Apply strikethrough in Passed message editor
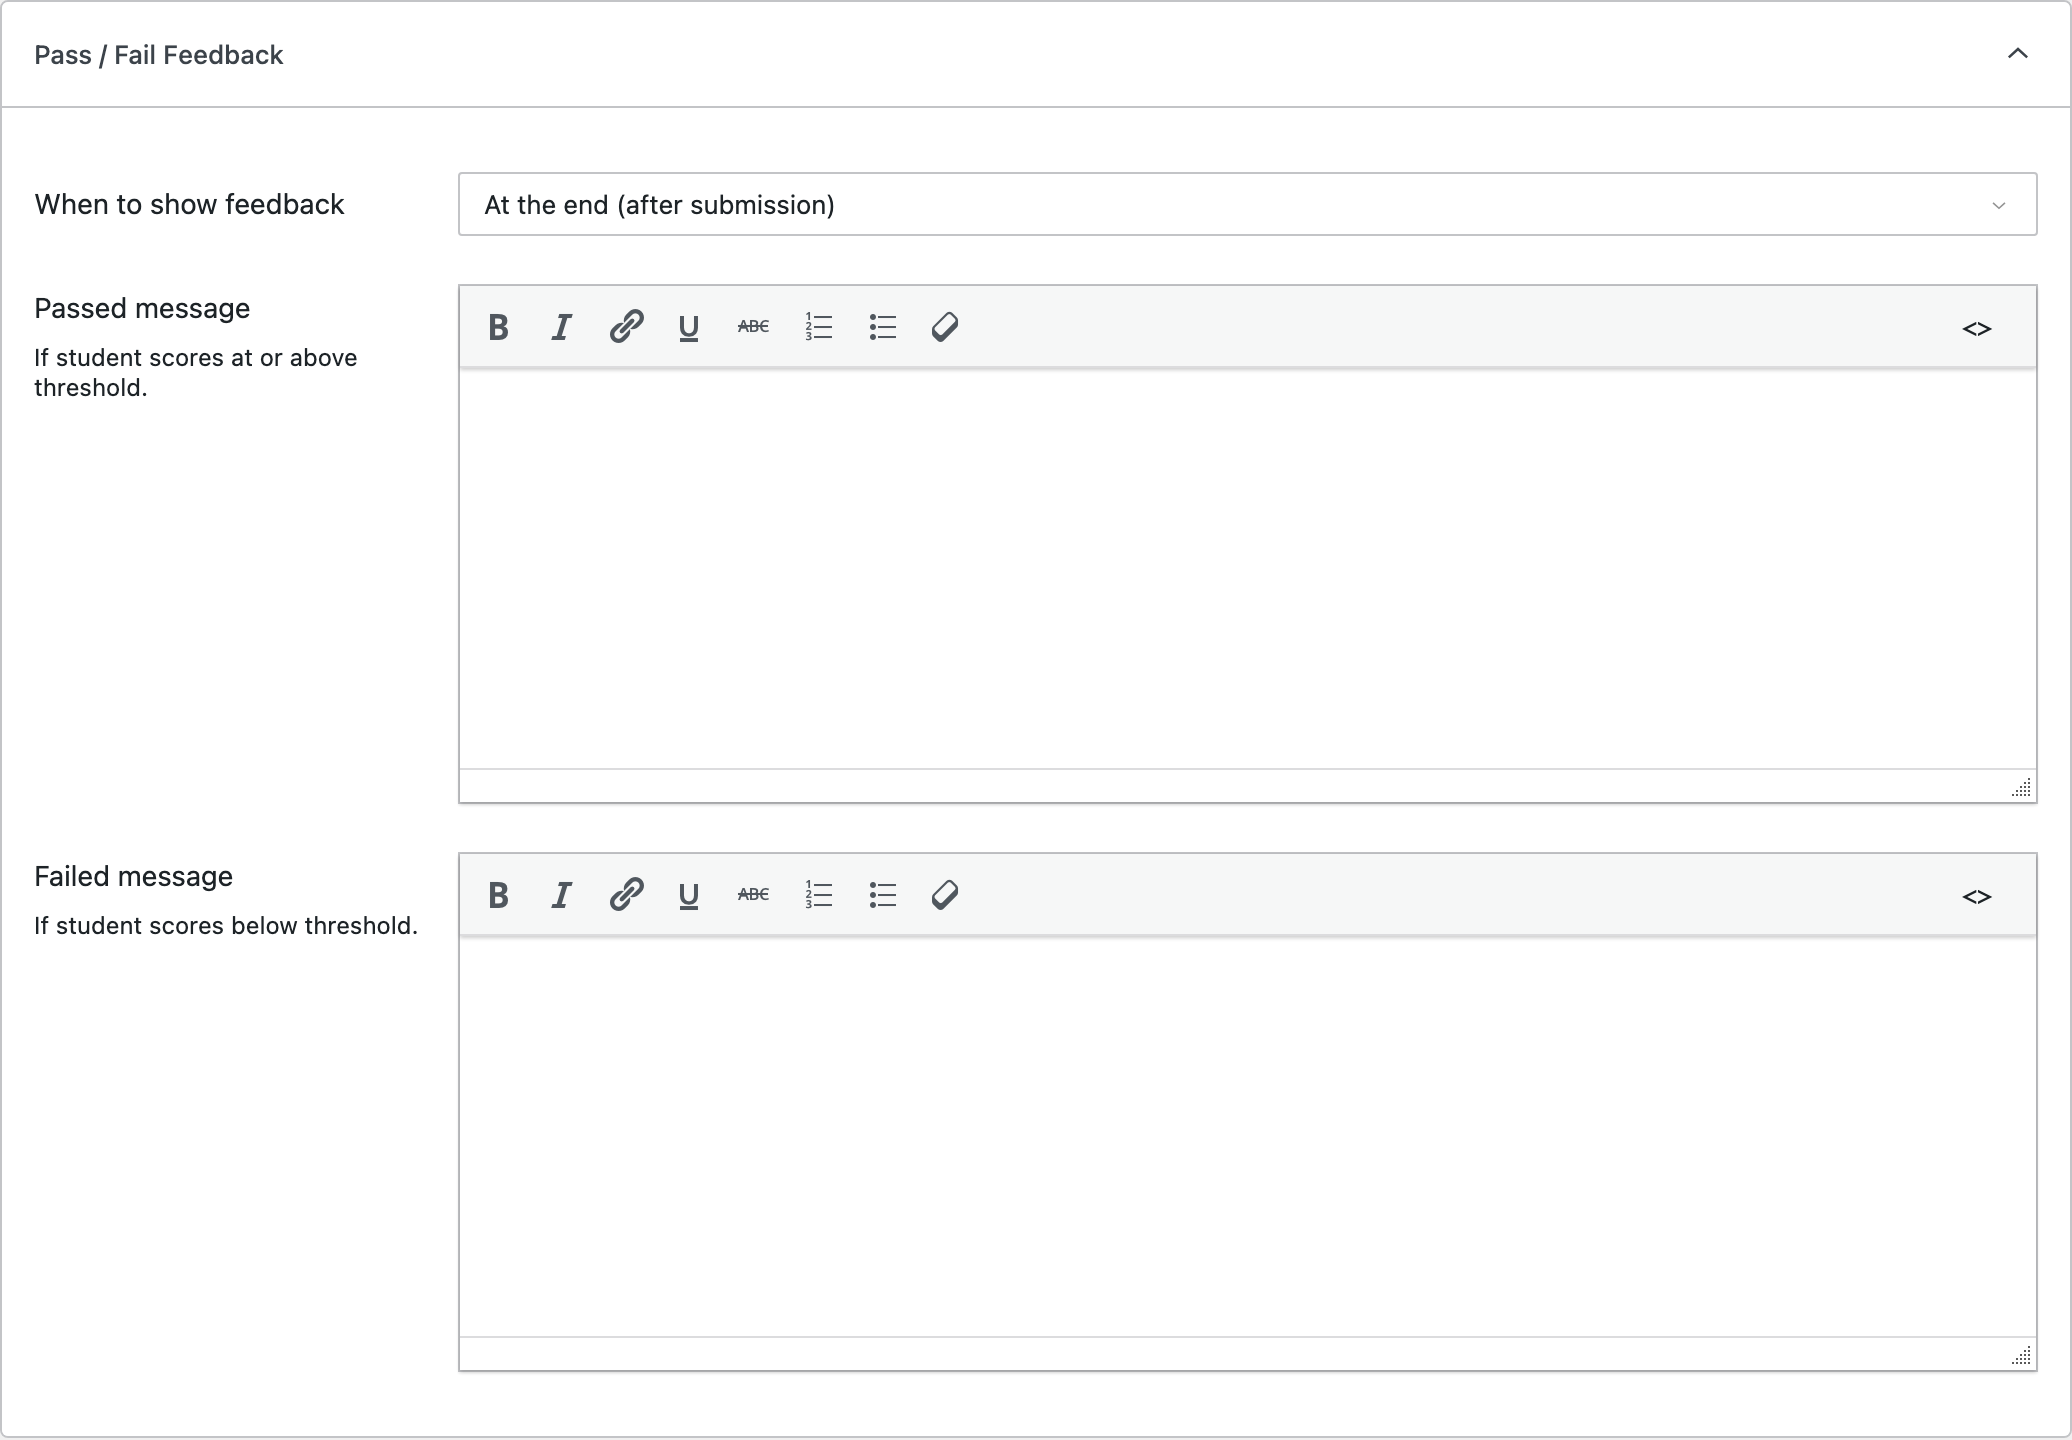The width and height of the screenshot is (2072, 1440). pos(753,327)
